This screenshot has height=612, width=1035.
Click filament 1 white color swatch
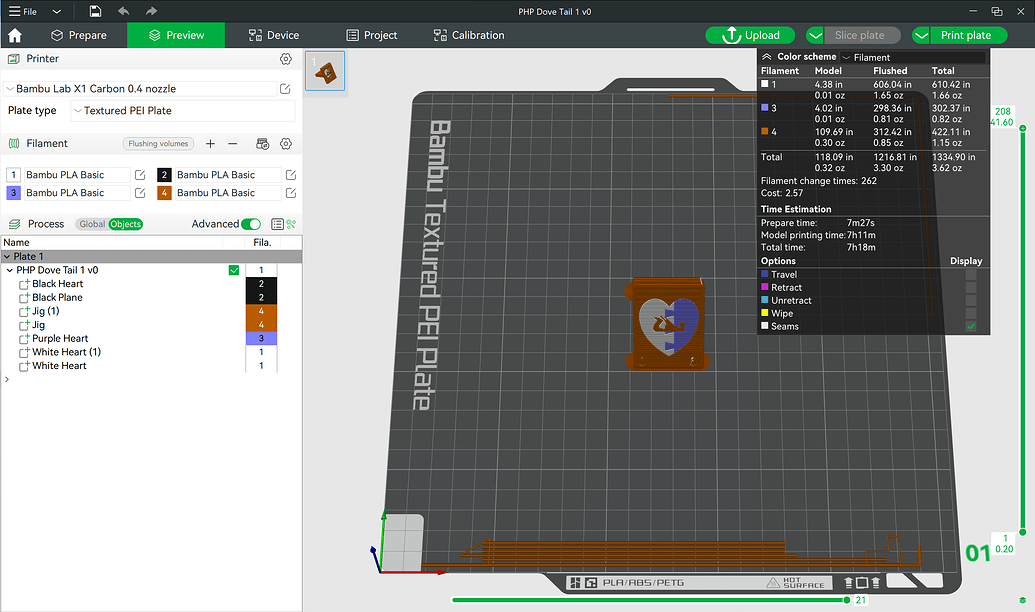coord(13,175)
